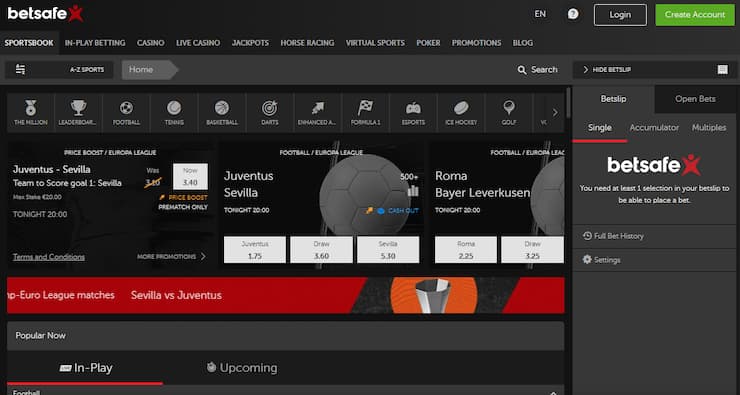This screenshot has height=395, width=740.
Task: Click the Cash Out label
Action: [403, 210]
